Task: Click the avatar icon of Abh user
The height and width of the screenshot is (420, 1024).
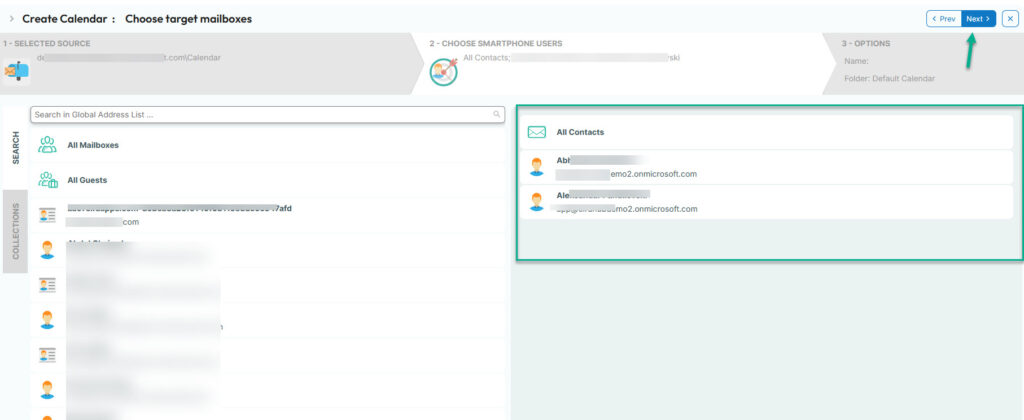Action: (x=537, y=167)
